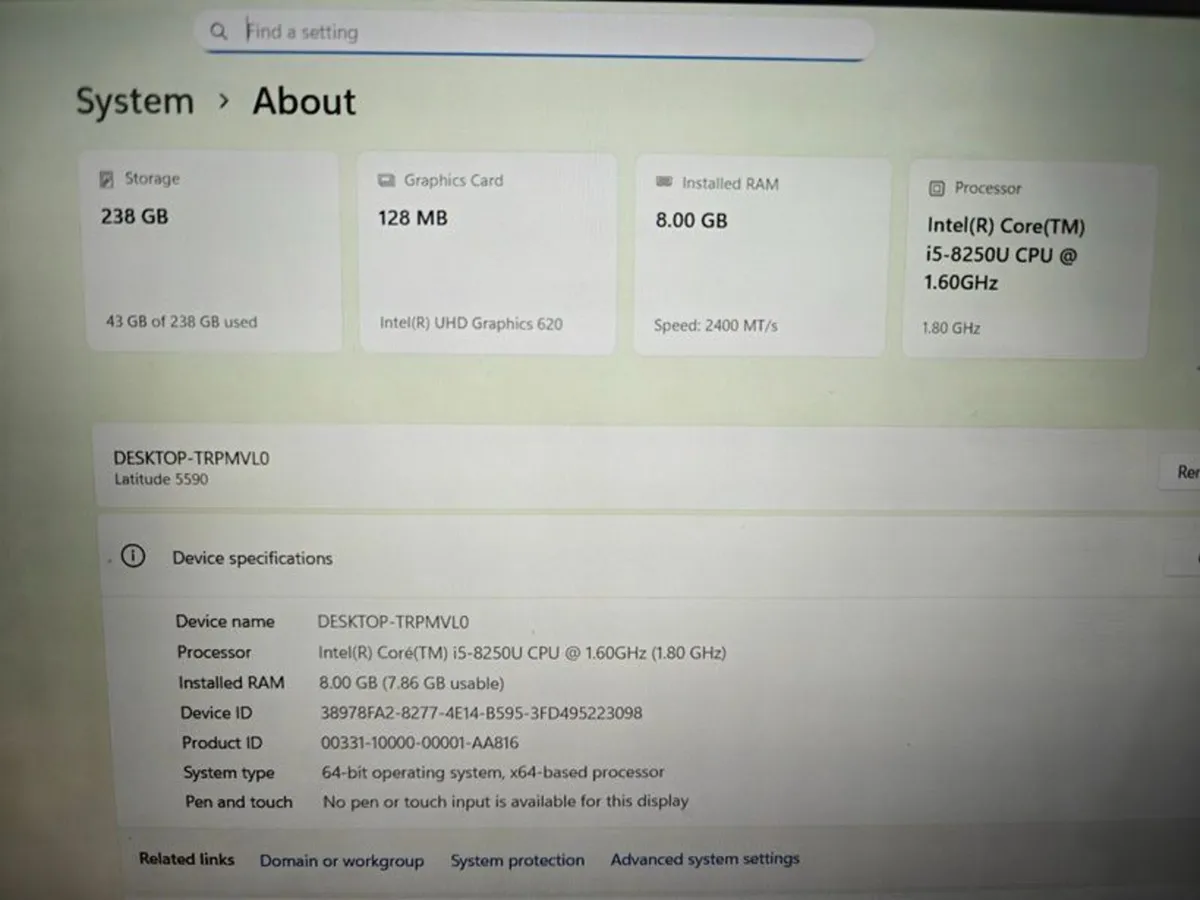Select the About page heading
1200x900 pixels.
coord(303,100)
